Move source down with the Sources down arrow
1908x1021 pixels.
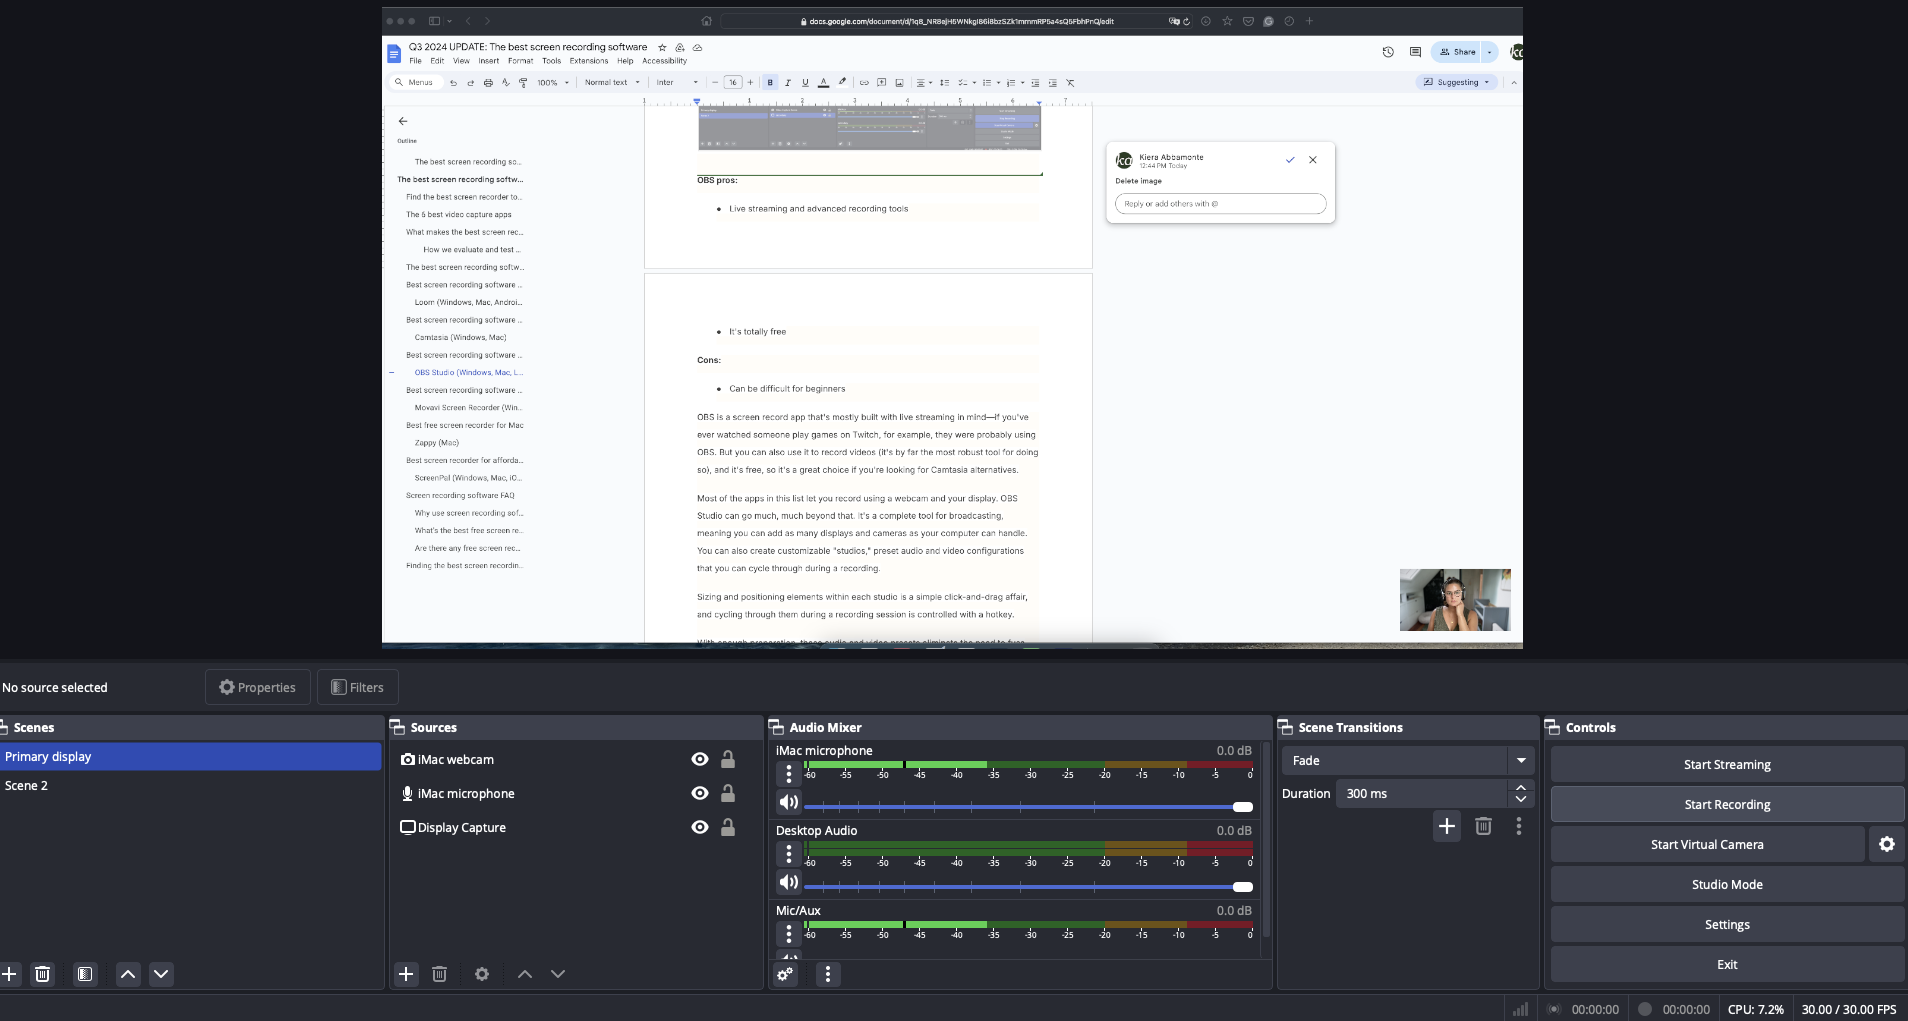click(558, 974)
